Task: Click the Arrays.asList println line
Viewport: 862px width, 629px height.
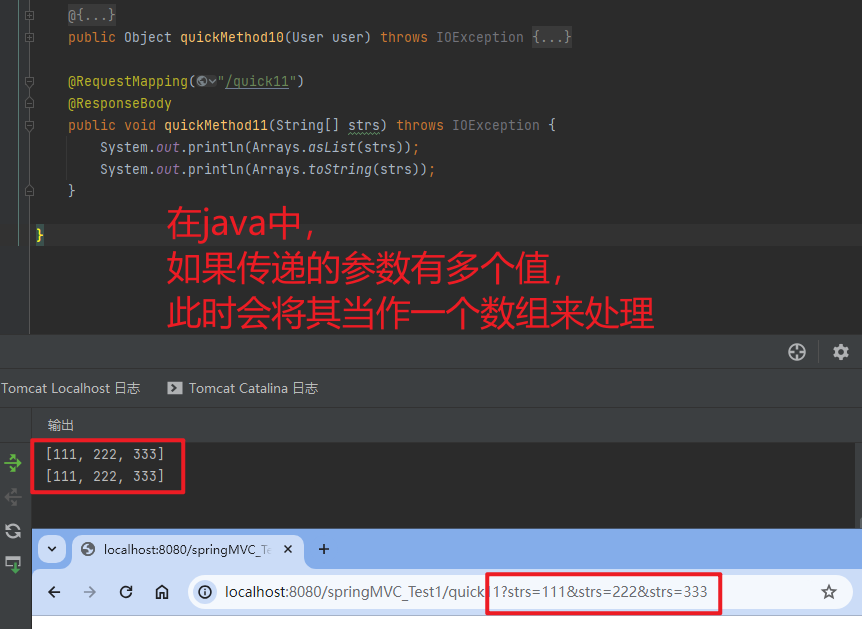Action: tap(259, 147)
